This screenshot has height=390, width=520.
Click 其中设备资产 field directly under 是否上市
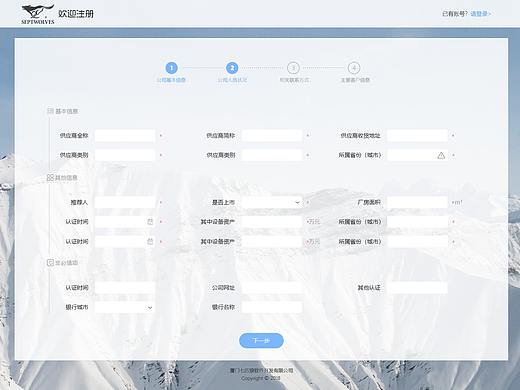272,222
